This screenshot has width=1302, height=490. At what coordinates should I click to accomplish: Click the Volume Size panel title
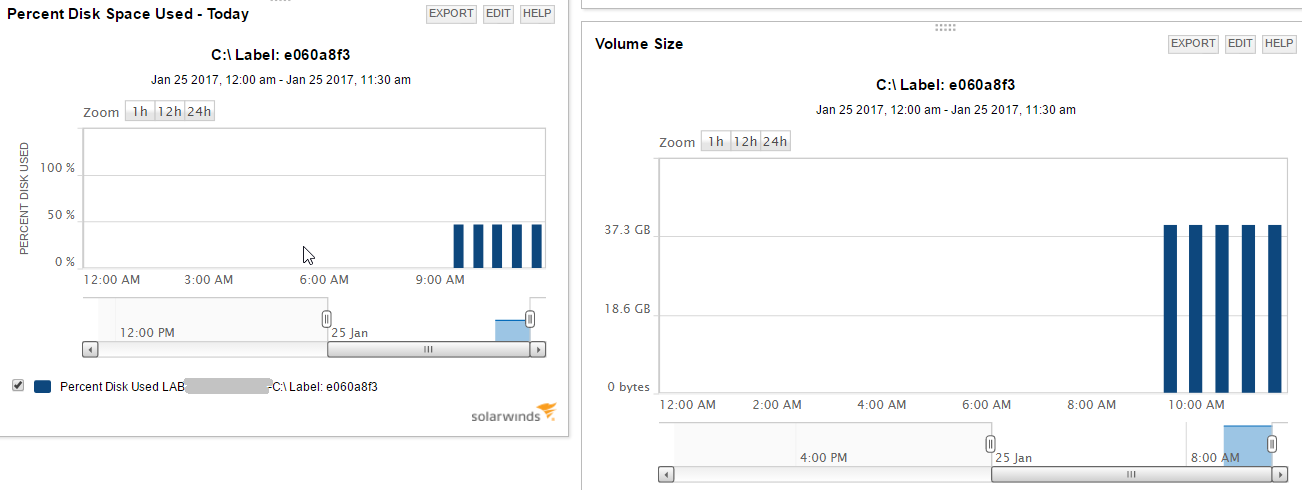tap(639, 44)
